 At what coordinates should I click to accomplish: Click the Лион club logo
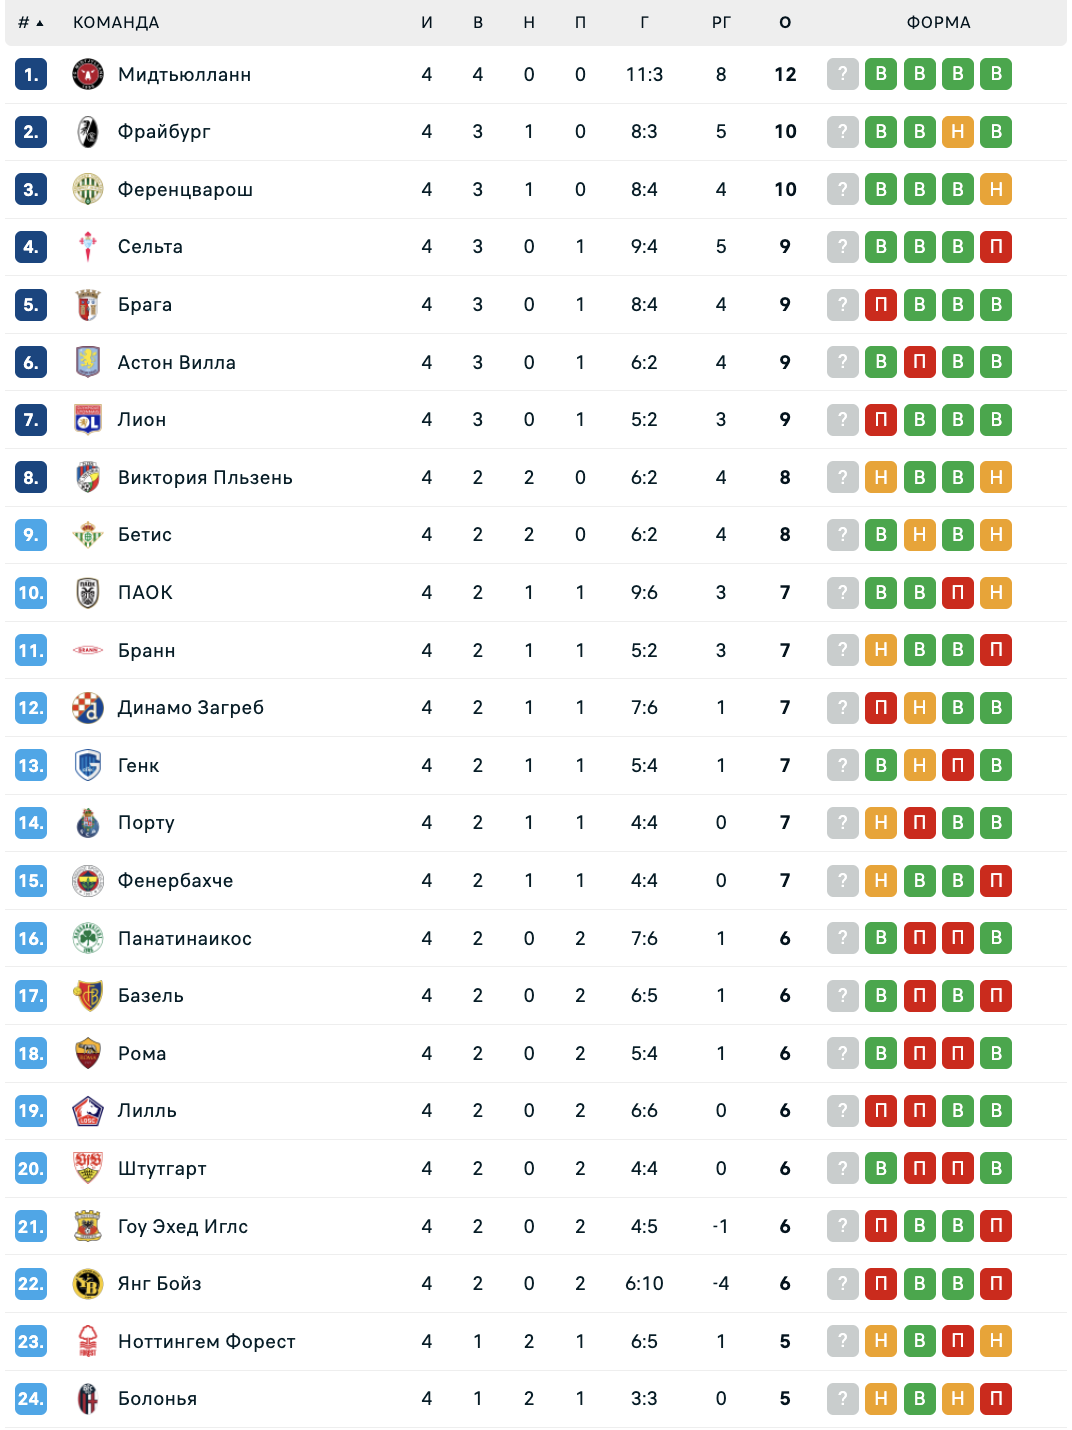(88, 420)
